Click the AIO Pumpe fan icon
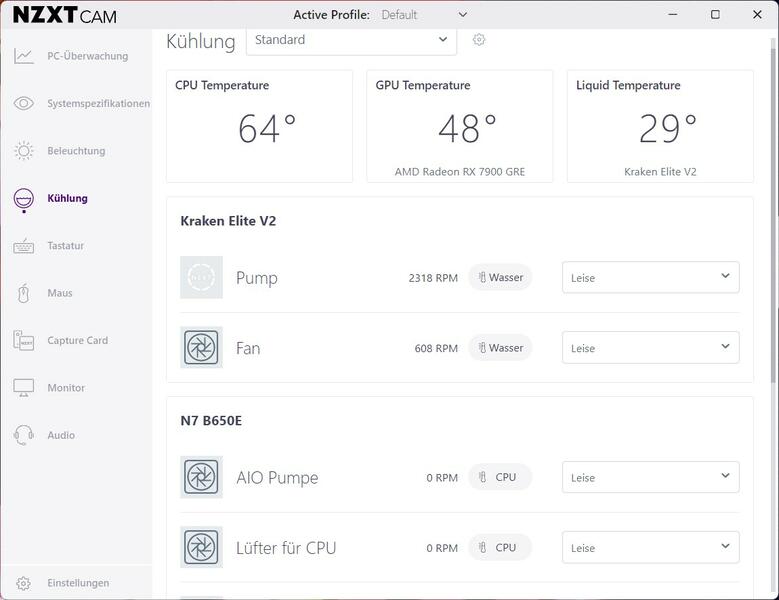Screen dimensions: 779x600 pyautogui.click(x=201, y=477)
